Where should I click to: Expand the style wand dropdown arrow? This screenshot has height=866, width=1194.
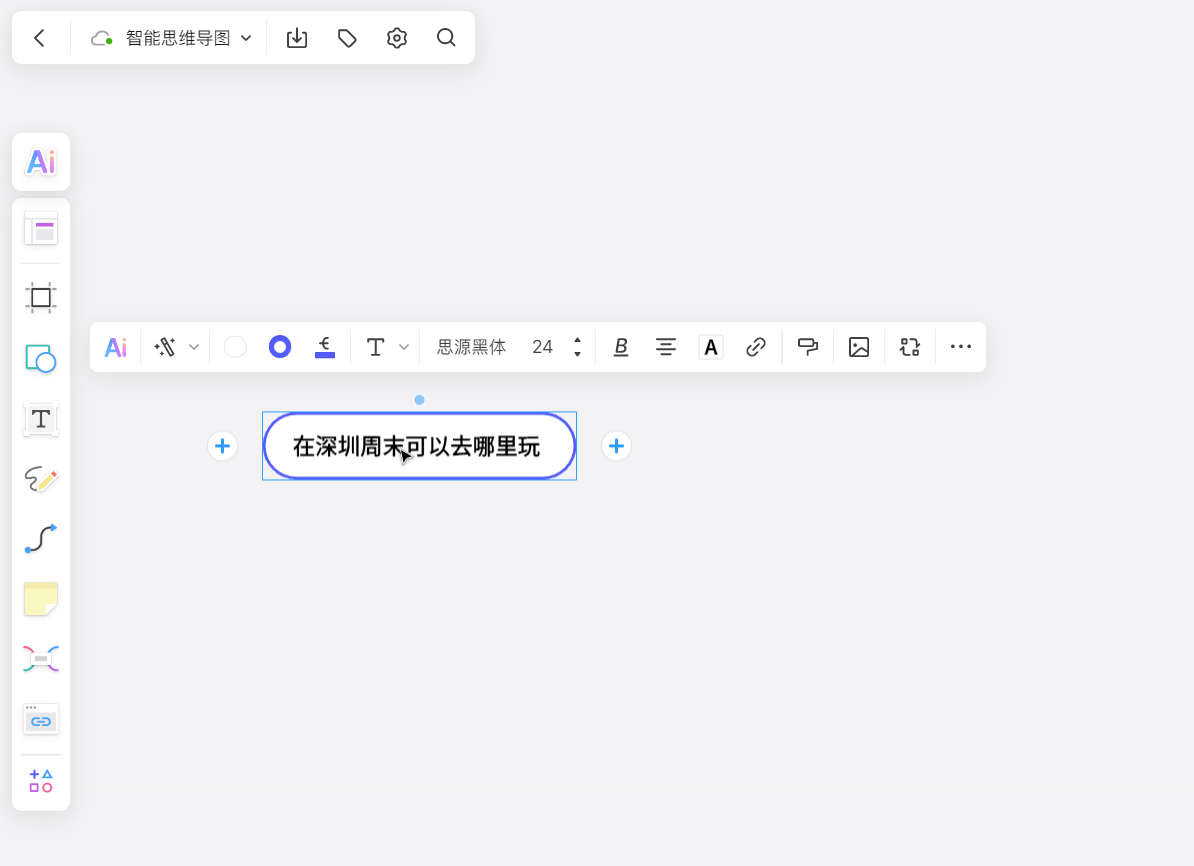coord(194,347)
